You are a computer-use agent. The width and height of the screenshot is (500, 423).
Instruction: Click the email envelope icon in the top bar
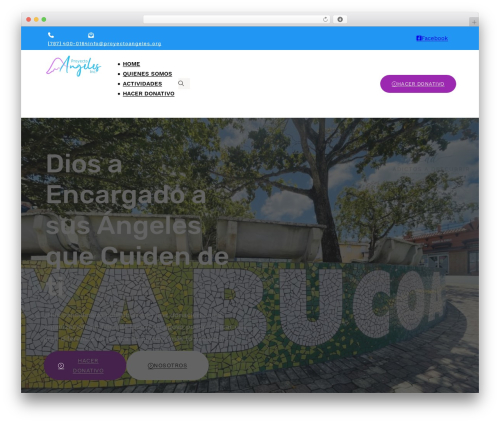91,35
